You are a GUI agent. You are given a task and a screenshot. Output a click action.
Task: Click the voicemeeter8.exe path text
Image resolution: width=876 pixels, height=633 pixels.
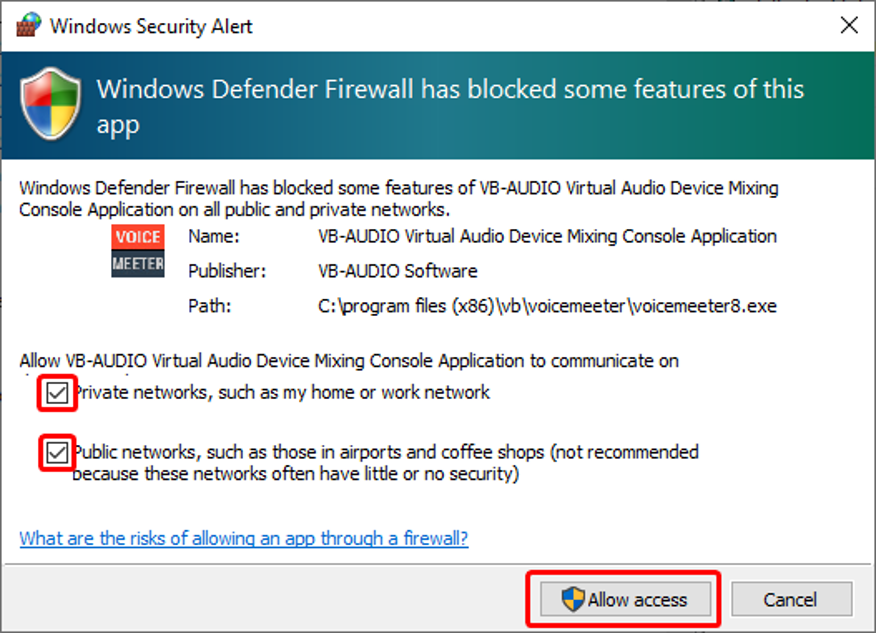(x=548, y=306)
